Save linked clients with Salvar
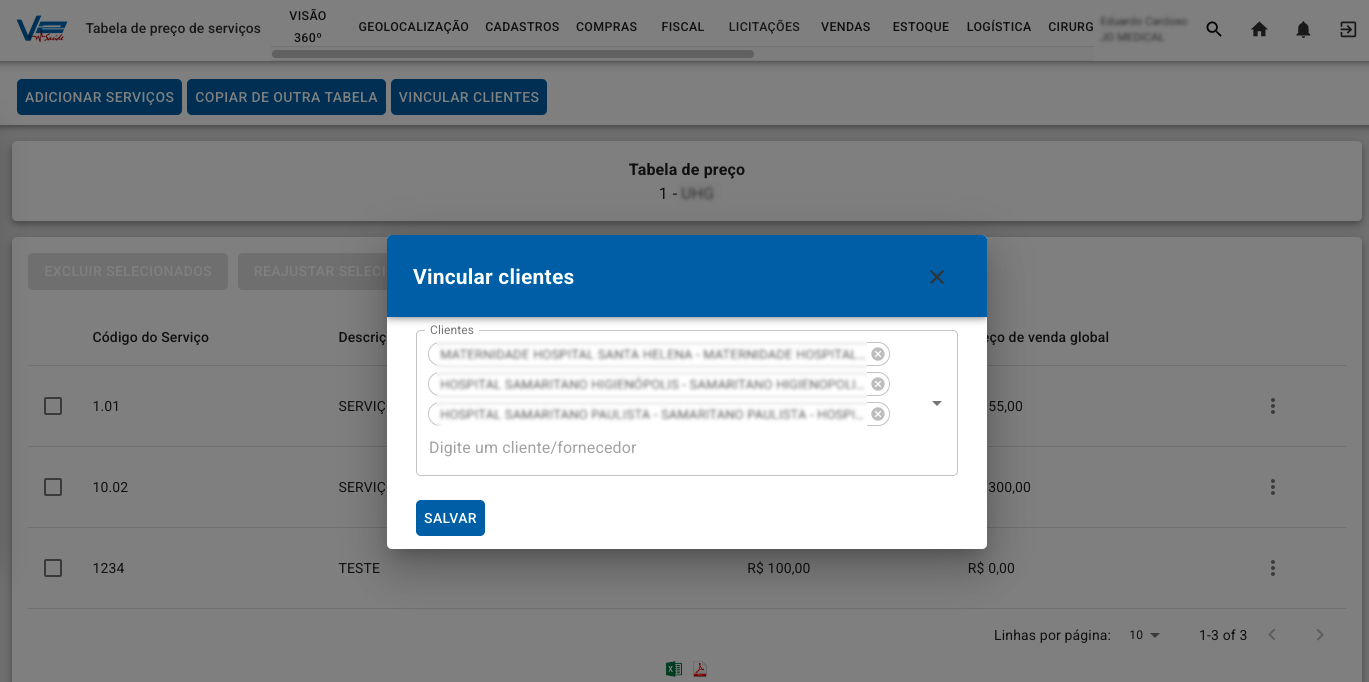Screen dimensions: 1369x682 (450, 518)
